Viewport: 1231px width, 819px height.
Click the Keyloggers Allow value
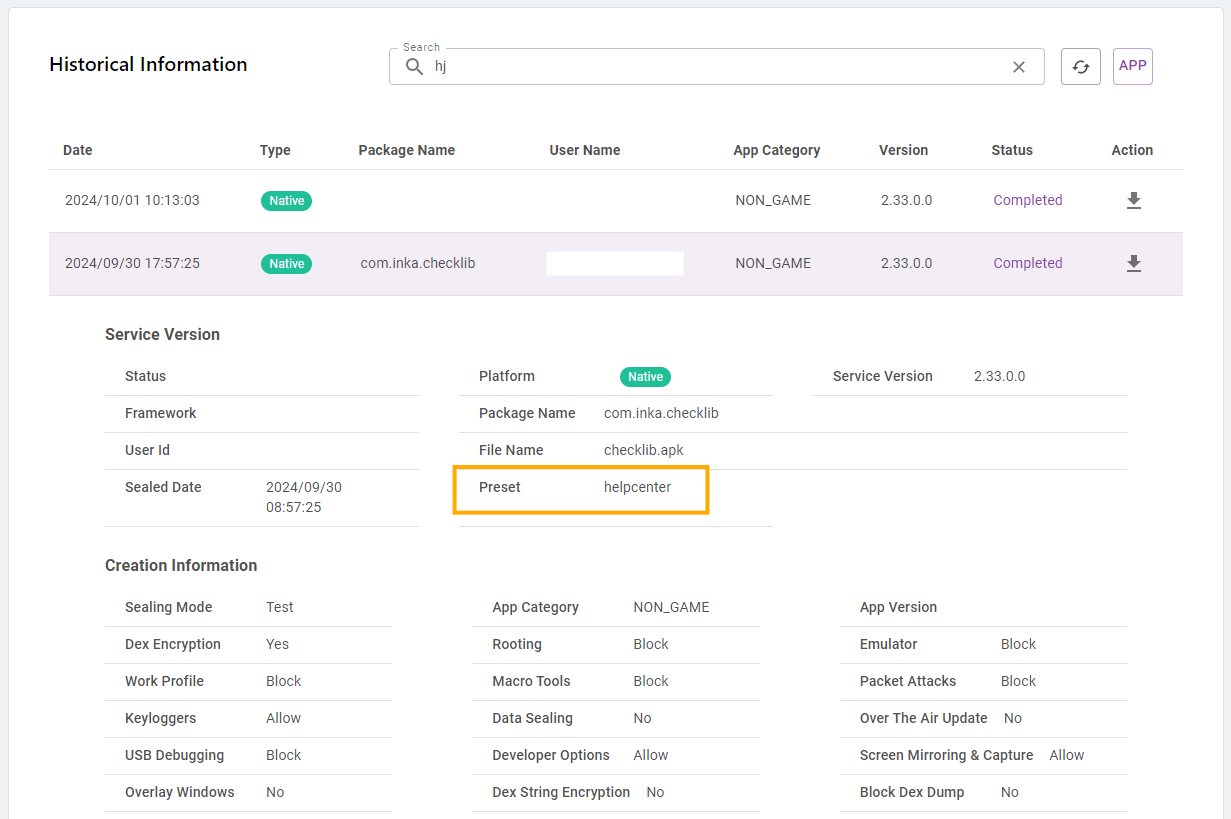(283, 718)
